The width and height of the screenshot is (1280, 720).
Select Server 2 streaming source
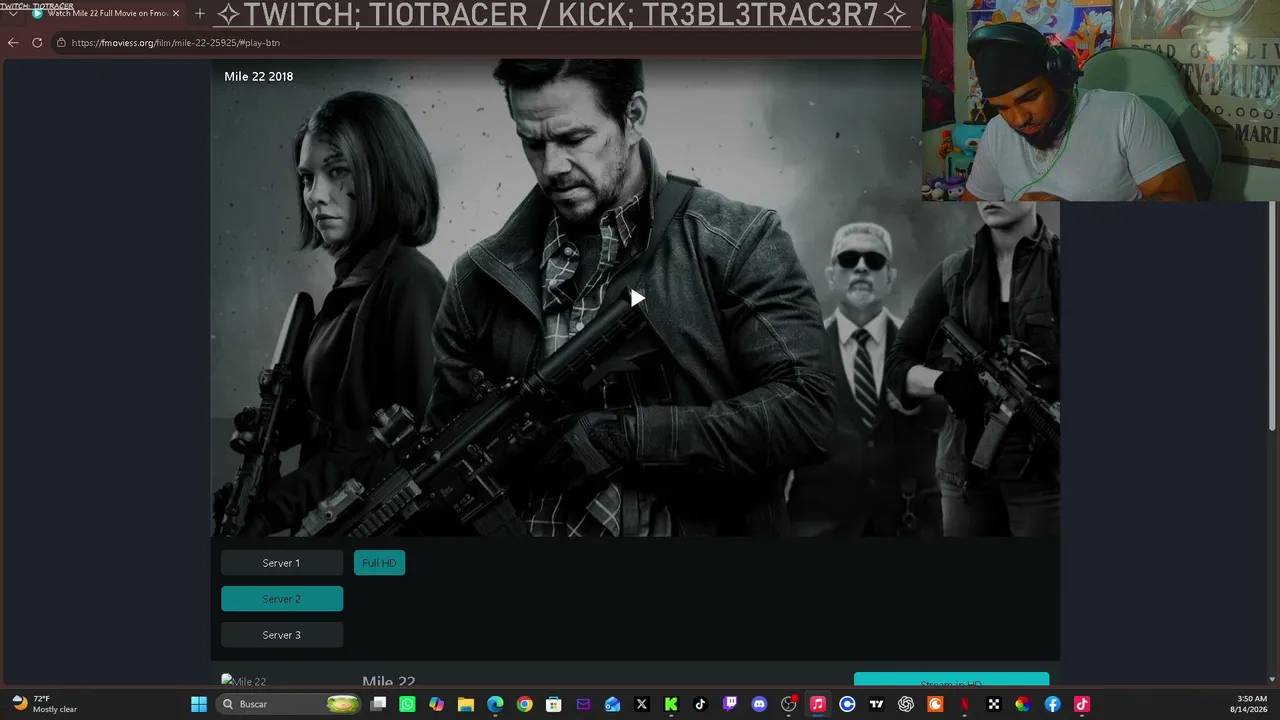[x=282, y=599]
